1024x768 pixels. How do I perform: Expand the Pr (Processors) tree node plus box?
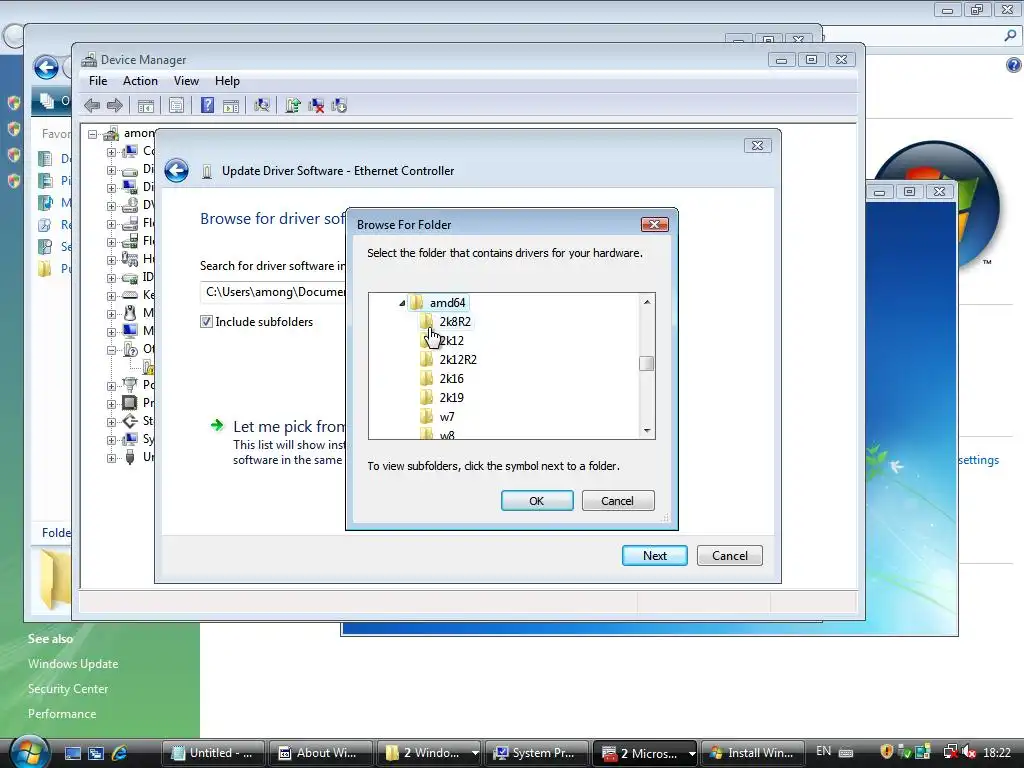pyautogui.click(x=111, y=404)
